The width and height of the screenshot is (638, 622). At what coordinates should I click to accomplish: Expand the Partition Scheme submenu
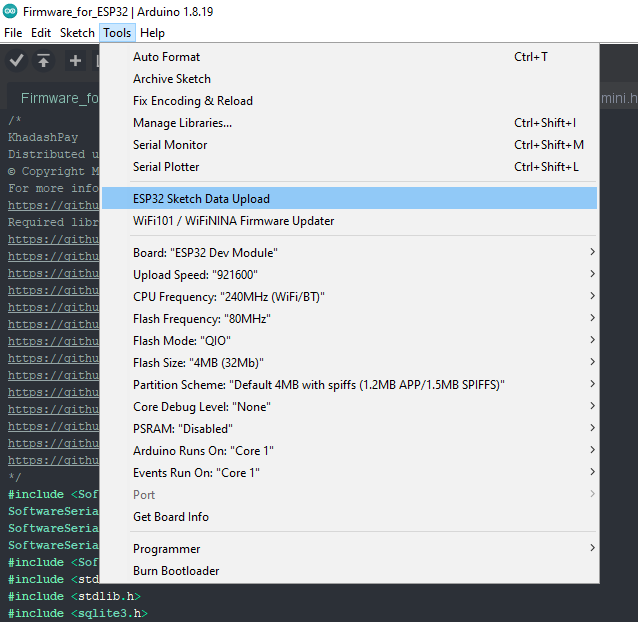click(x=349, y=384)
